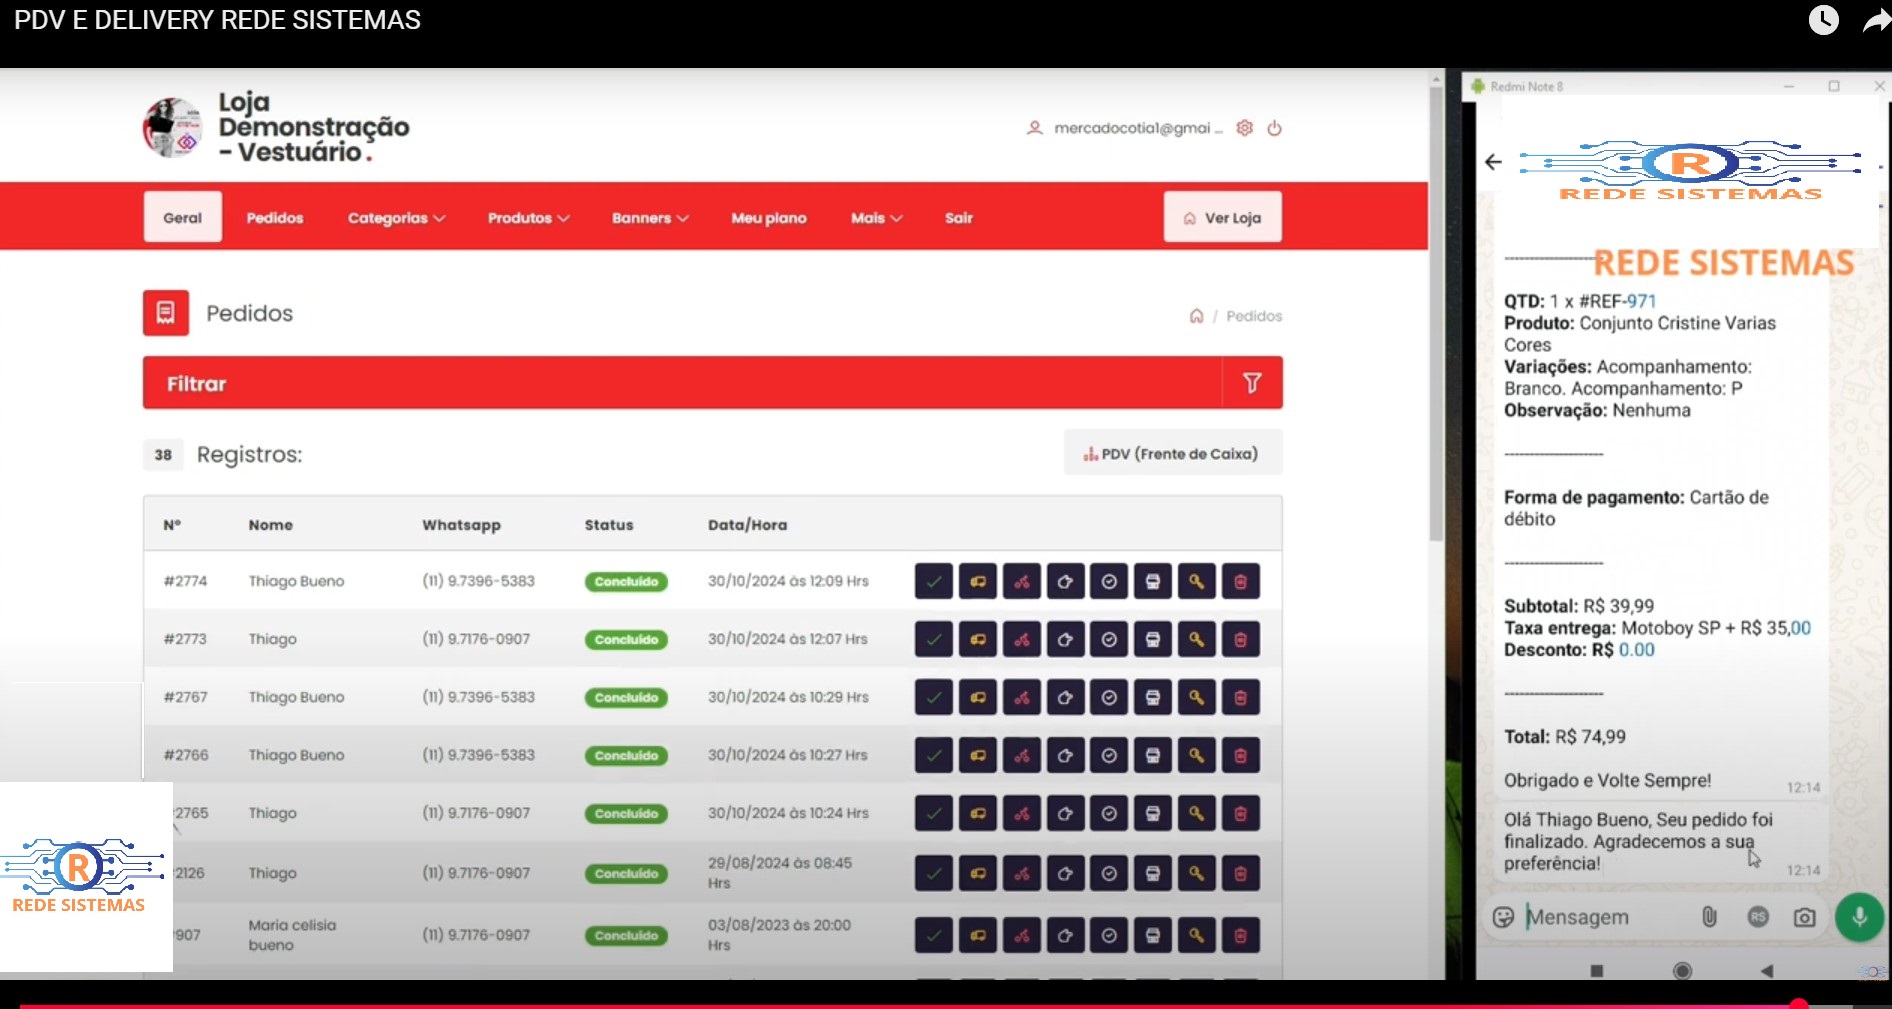
Task: Tap the emoji icon in the WhatsApp message bar
Action: [1502, 917]
